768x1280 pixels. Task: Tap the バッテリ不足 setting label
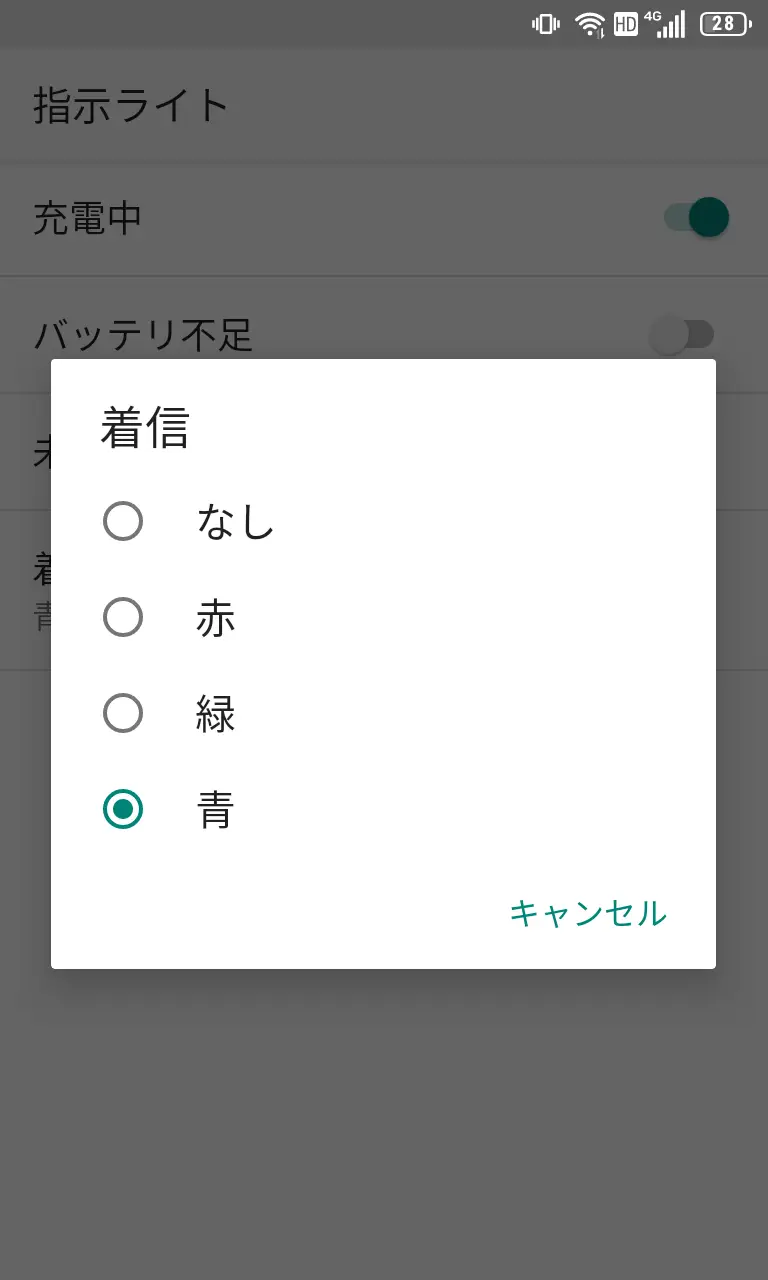tap(143, 334)
